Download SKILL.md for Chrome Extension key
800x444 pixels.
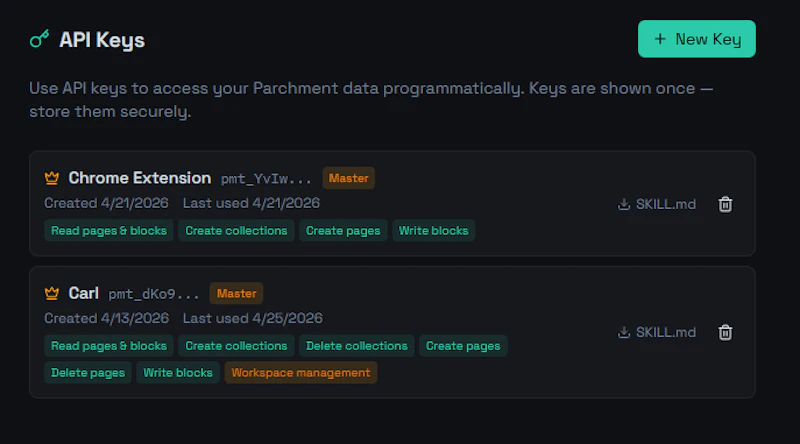[x=657, y=204]
